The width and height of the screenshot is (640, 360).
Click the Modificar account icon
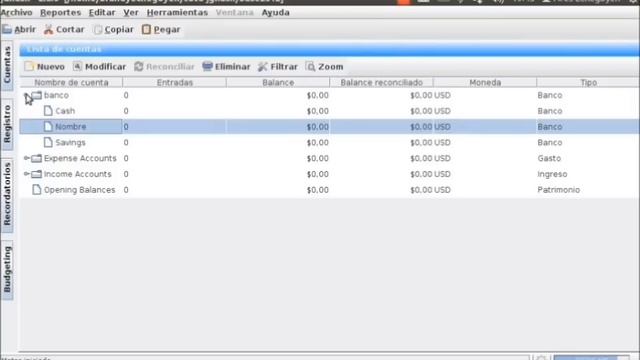pyautogui.click(x=78, y=66)
